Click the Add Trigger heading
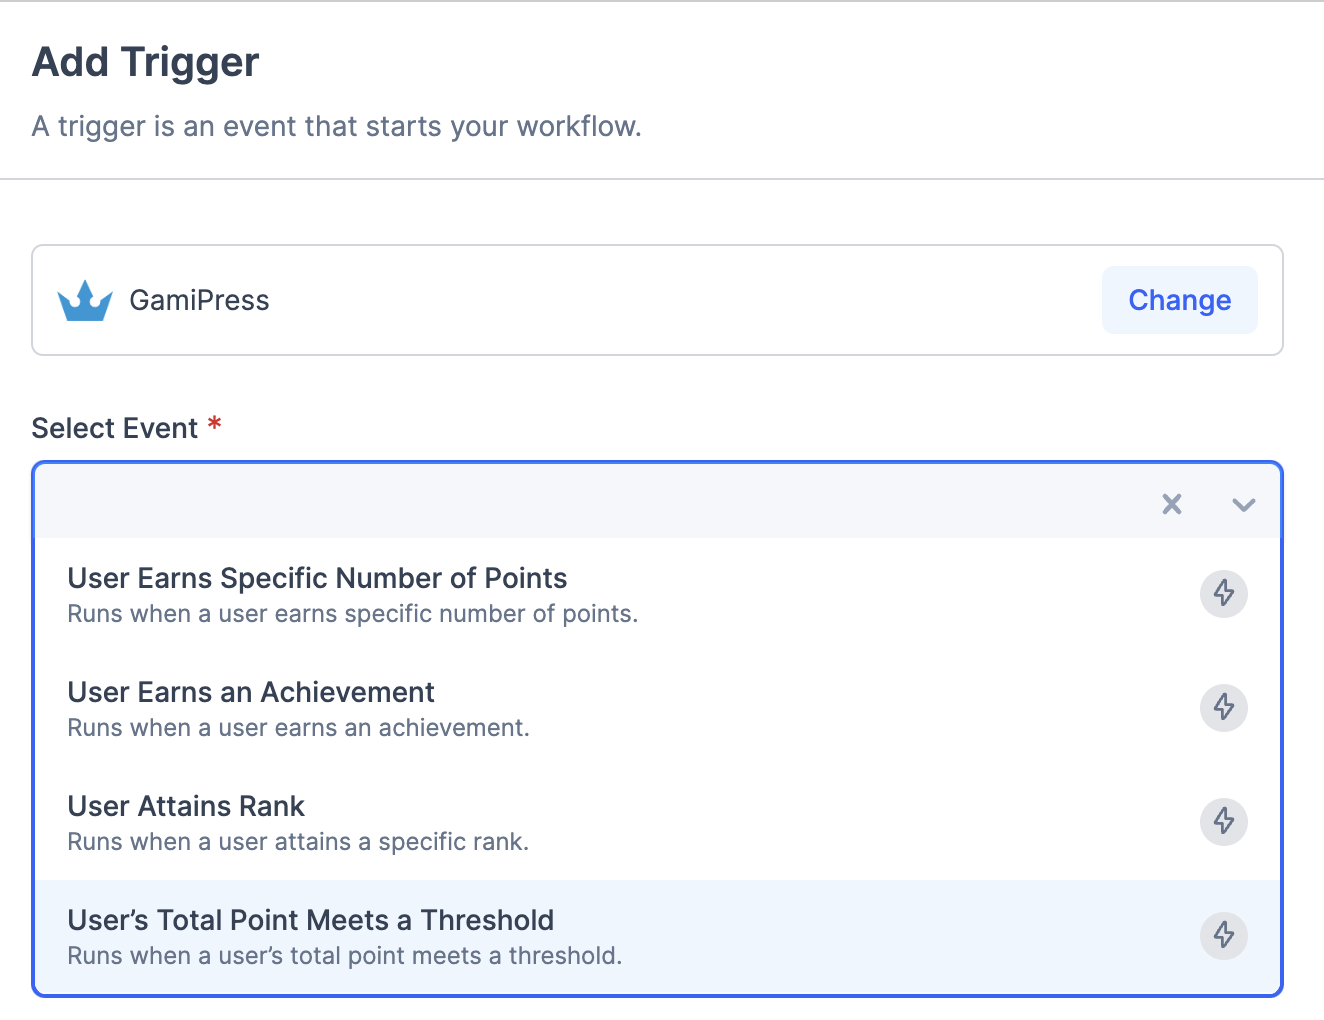Image resolution: width=1324 pixels, height=1020 pixels. tap(146, 62)
